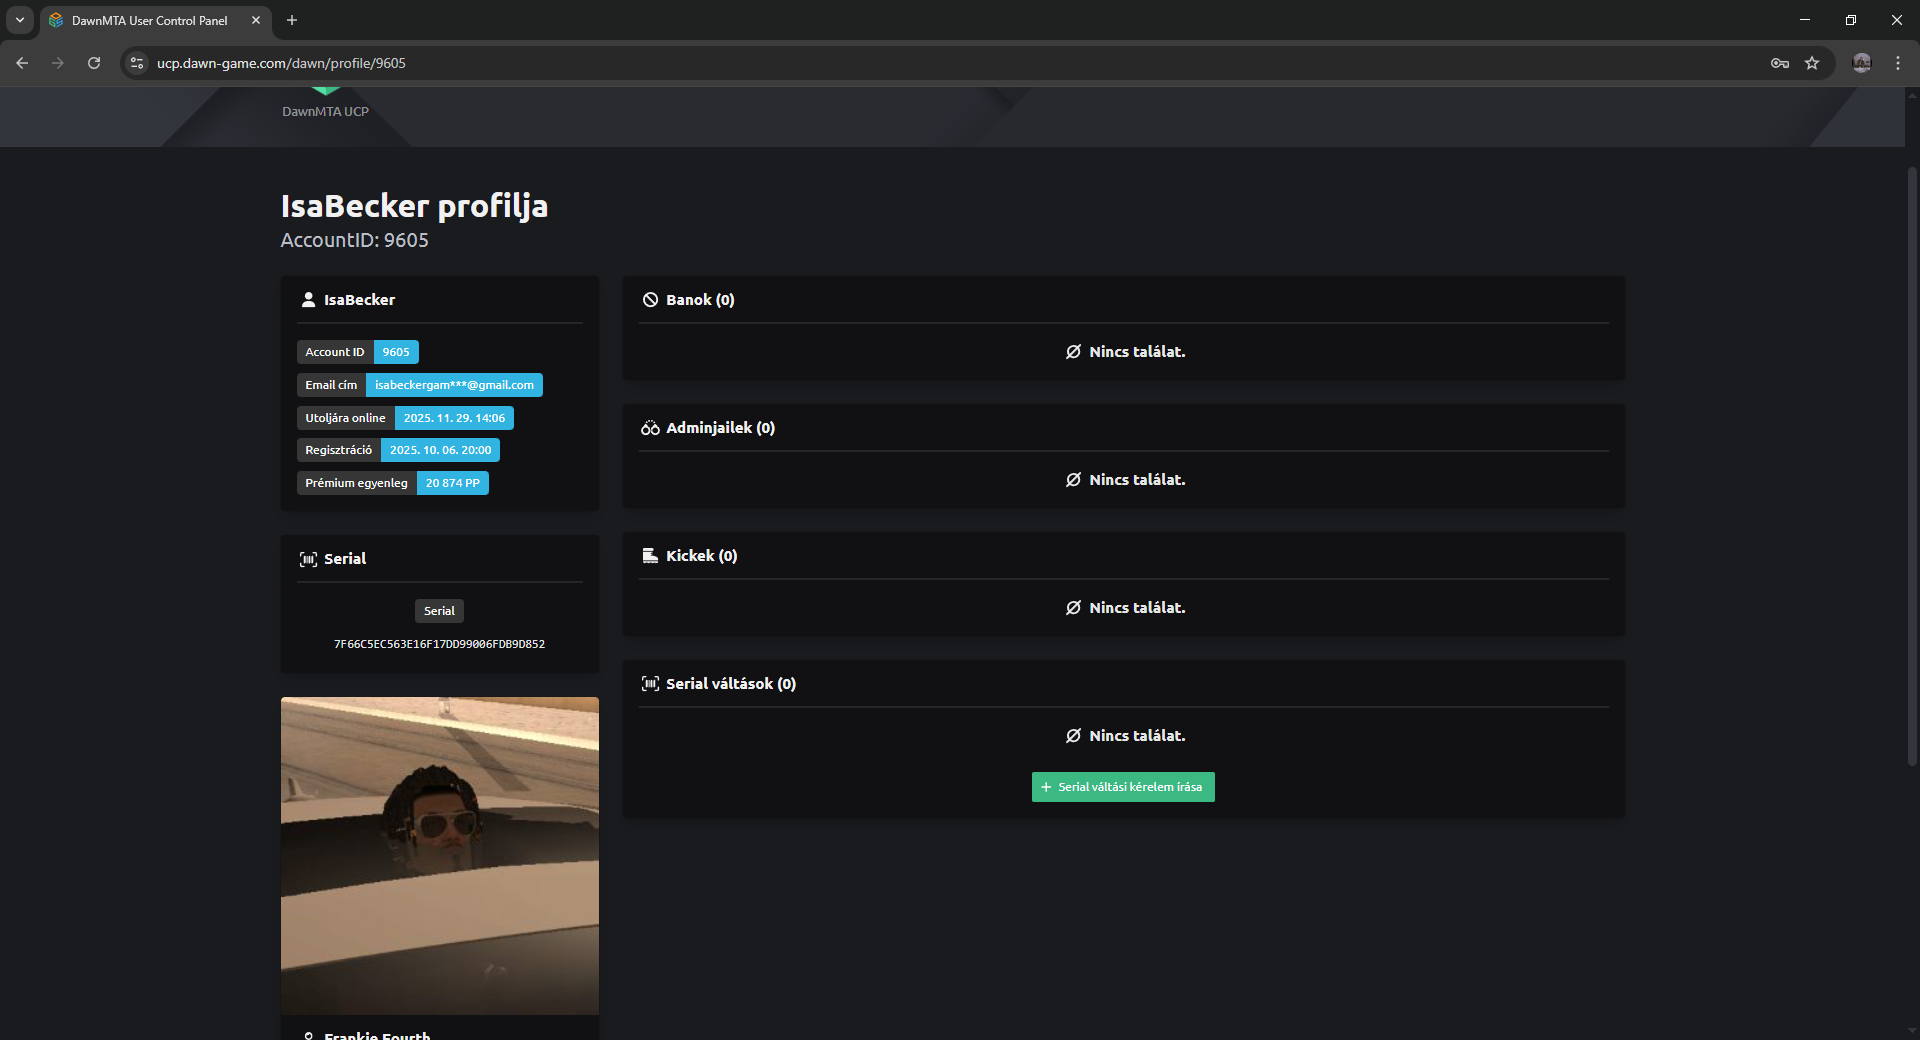This screenshot has width=1920, height=1040.
Task: Click the Frankie Fourth character thumbnail
Action: pyautogui.click(x=440, y=855)
